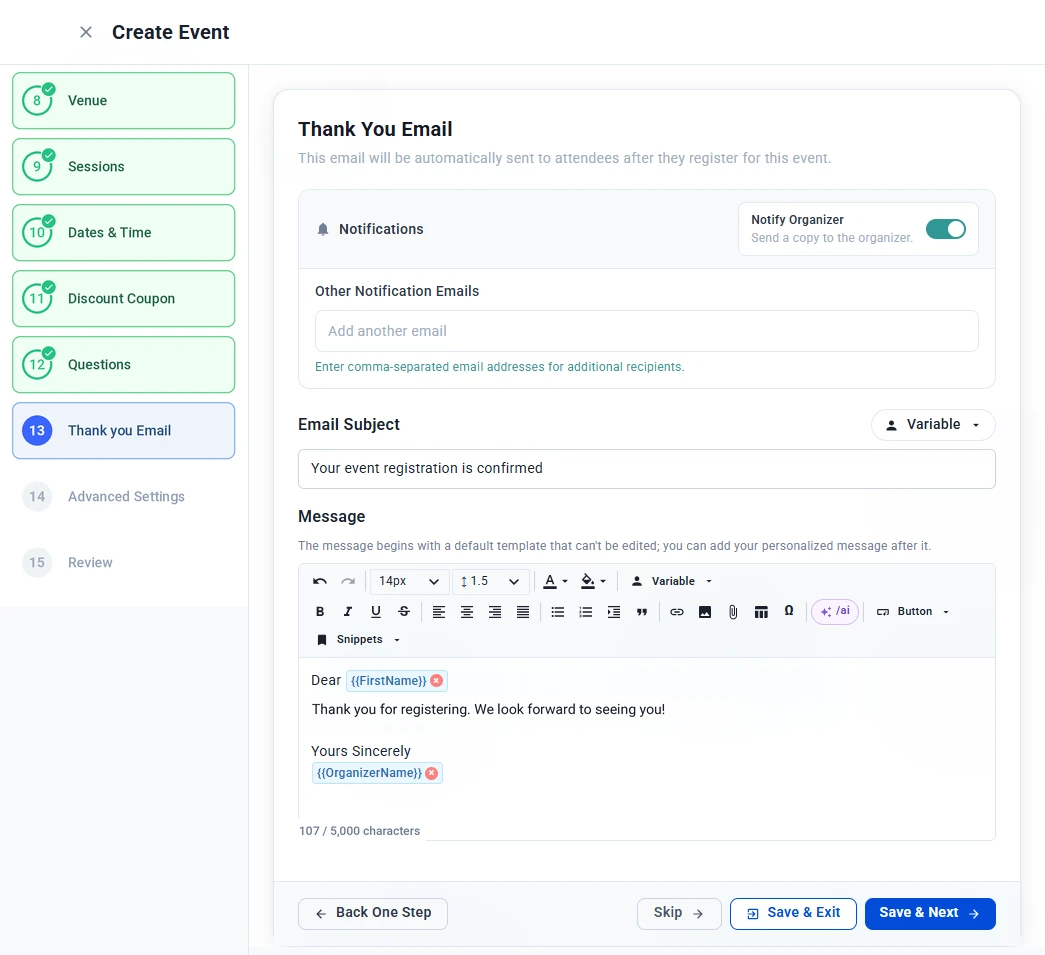Click Back One Step button
Viewport: 1045px width, 955px height.
pos(373,913)
